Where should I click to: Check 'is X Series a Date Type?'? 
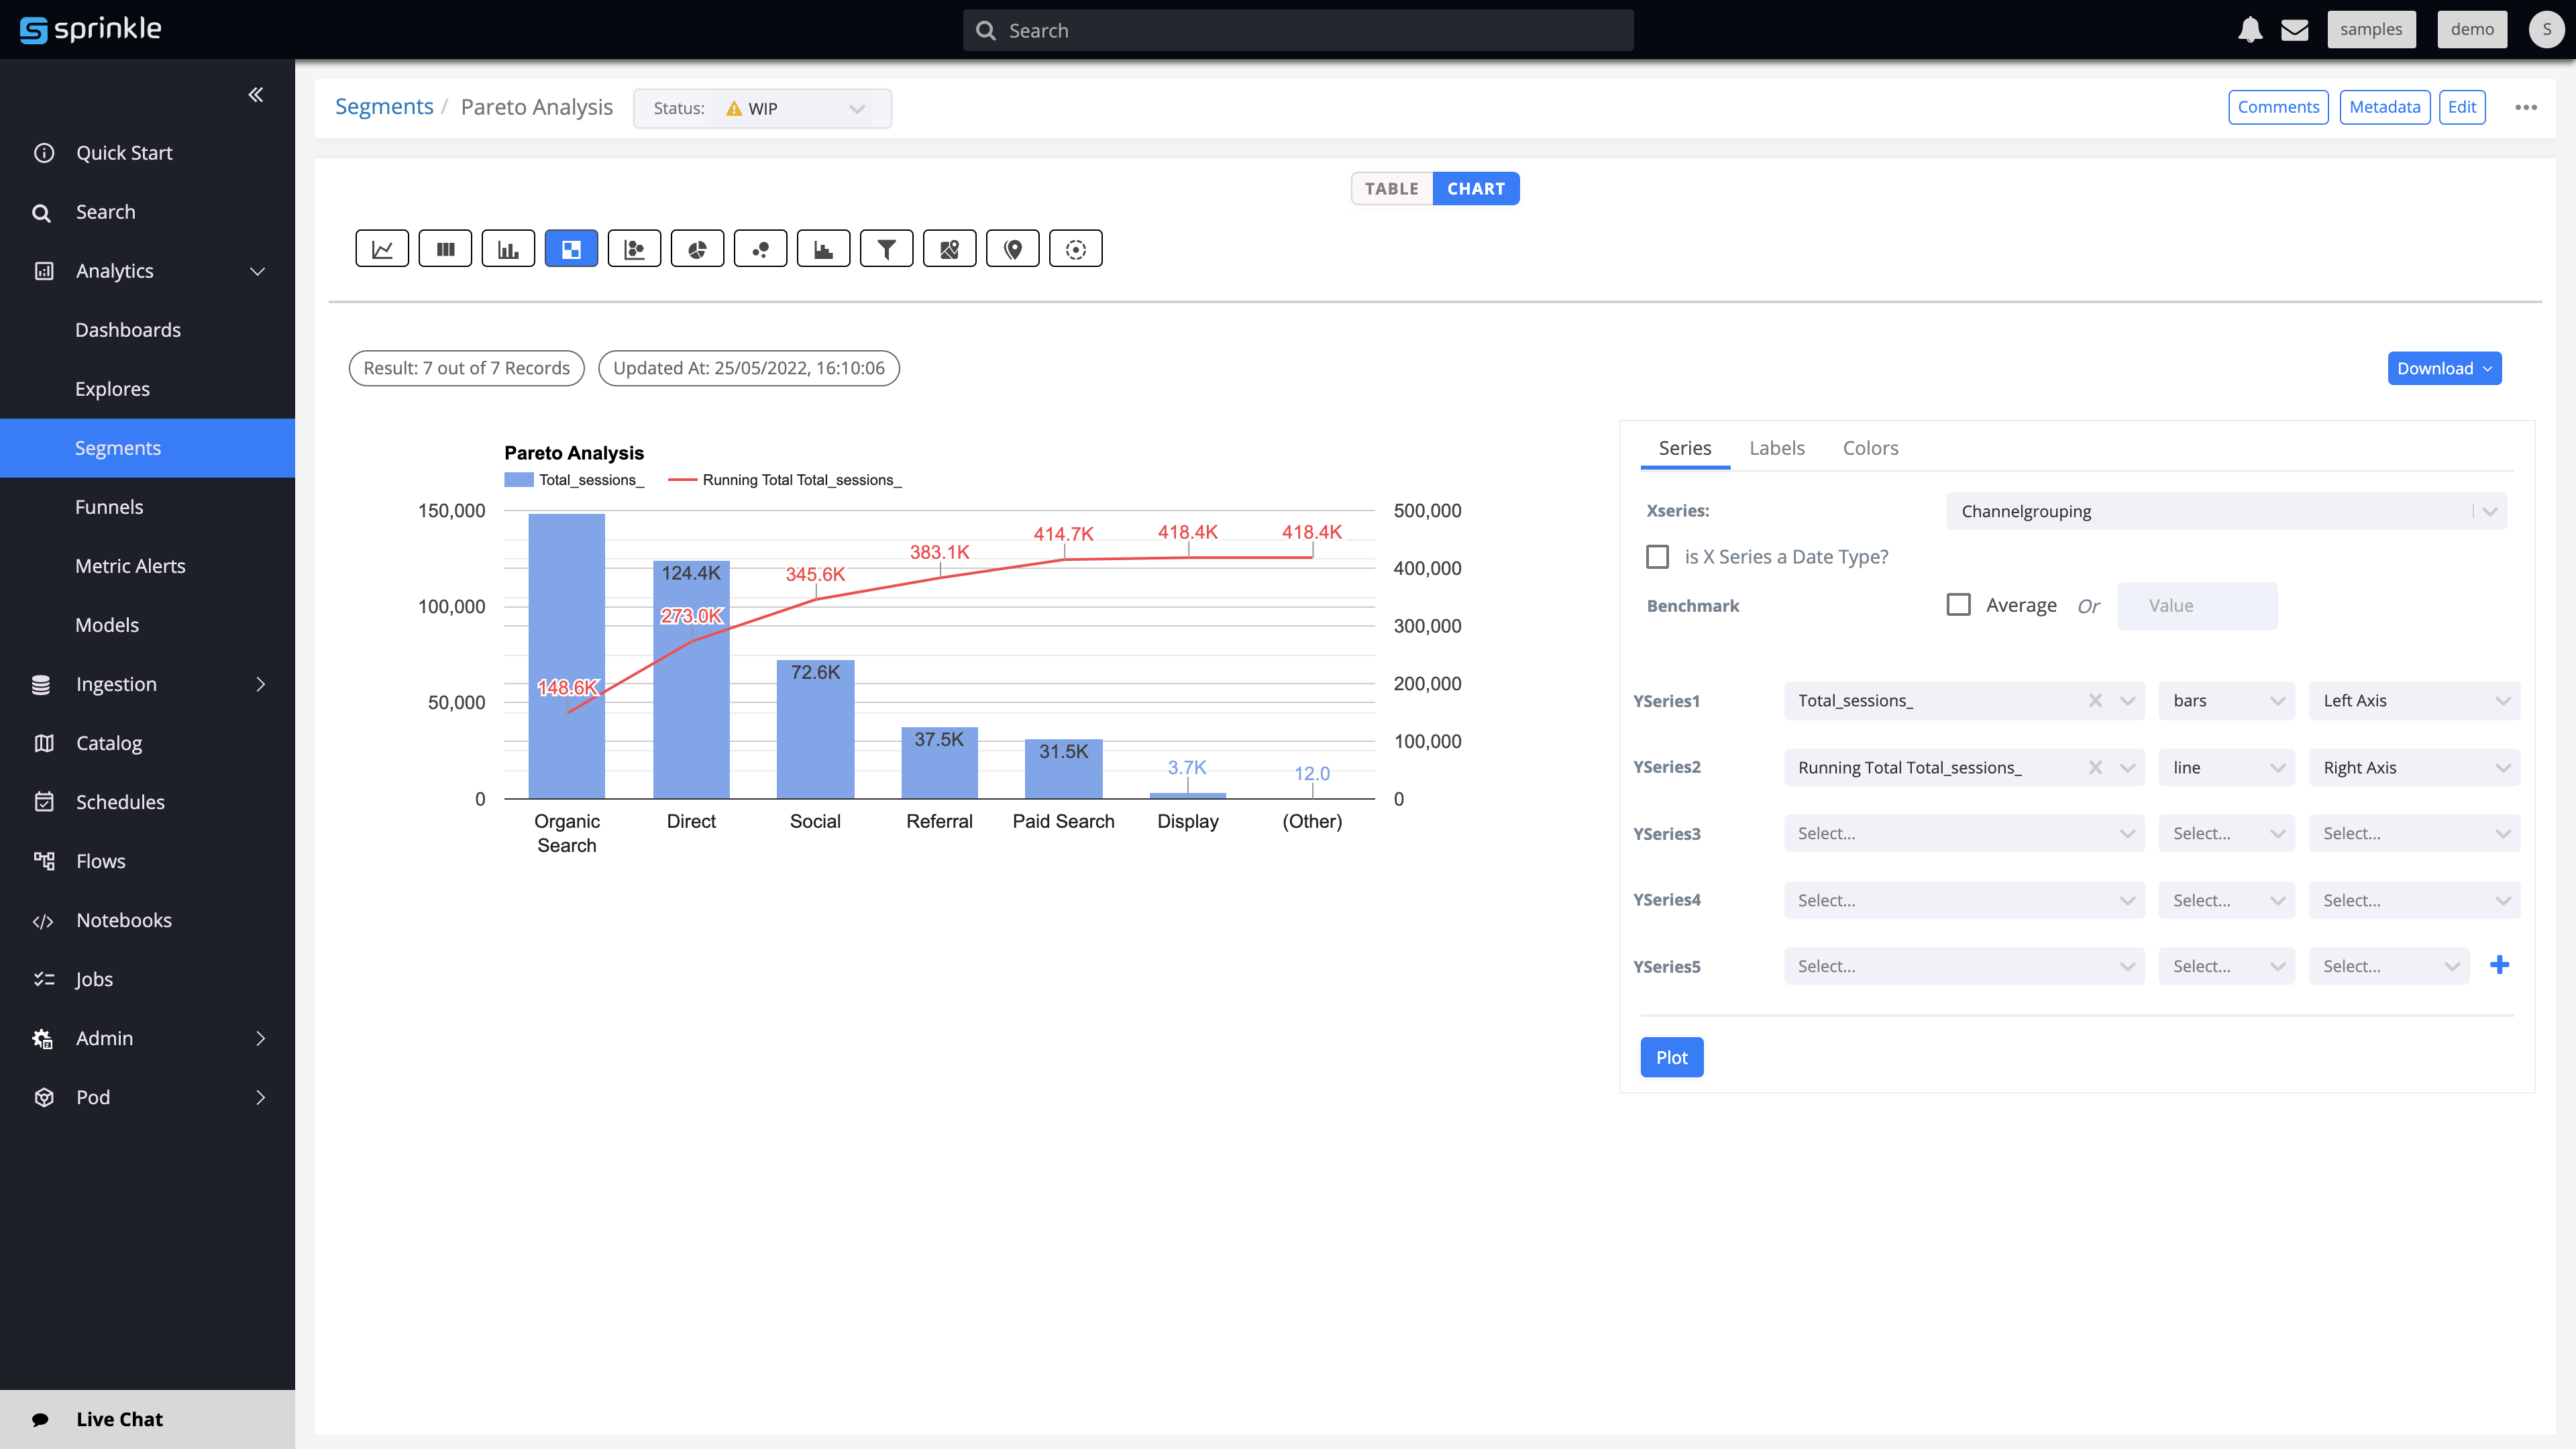point(1658,556)
